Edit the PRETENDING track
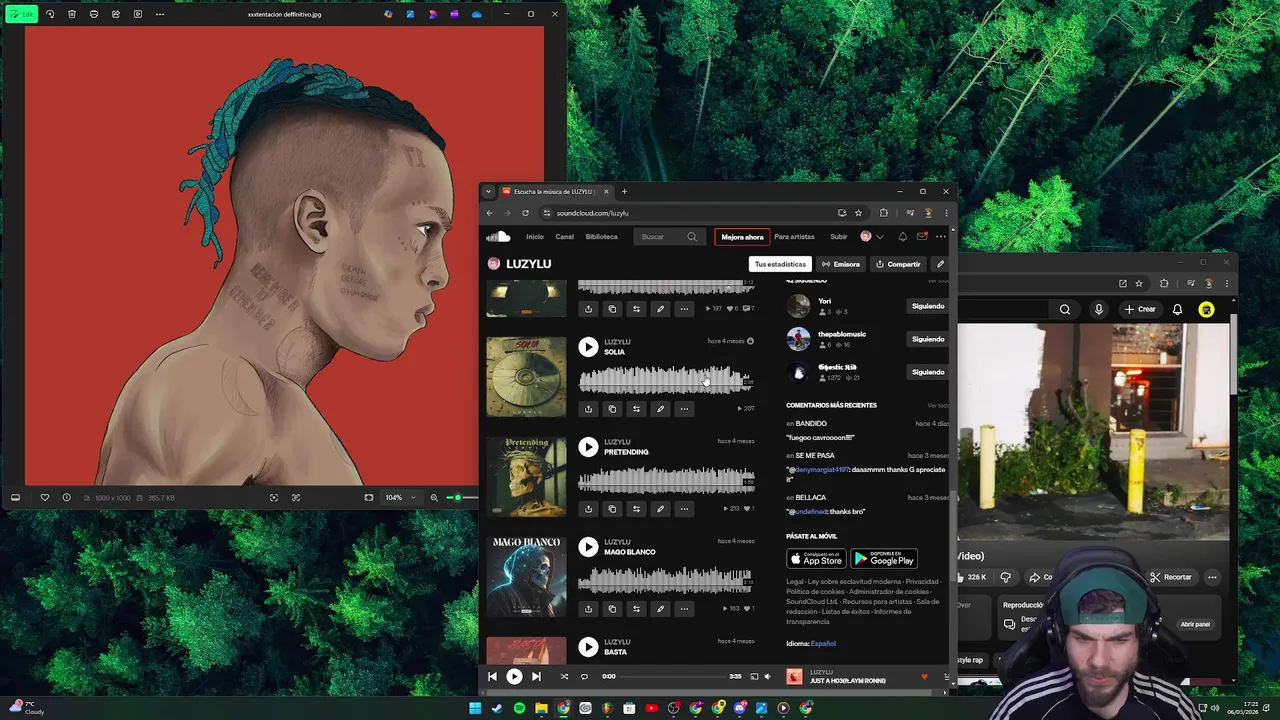Screen dimensions: 1280x720 (660, 509)
